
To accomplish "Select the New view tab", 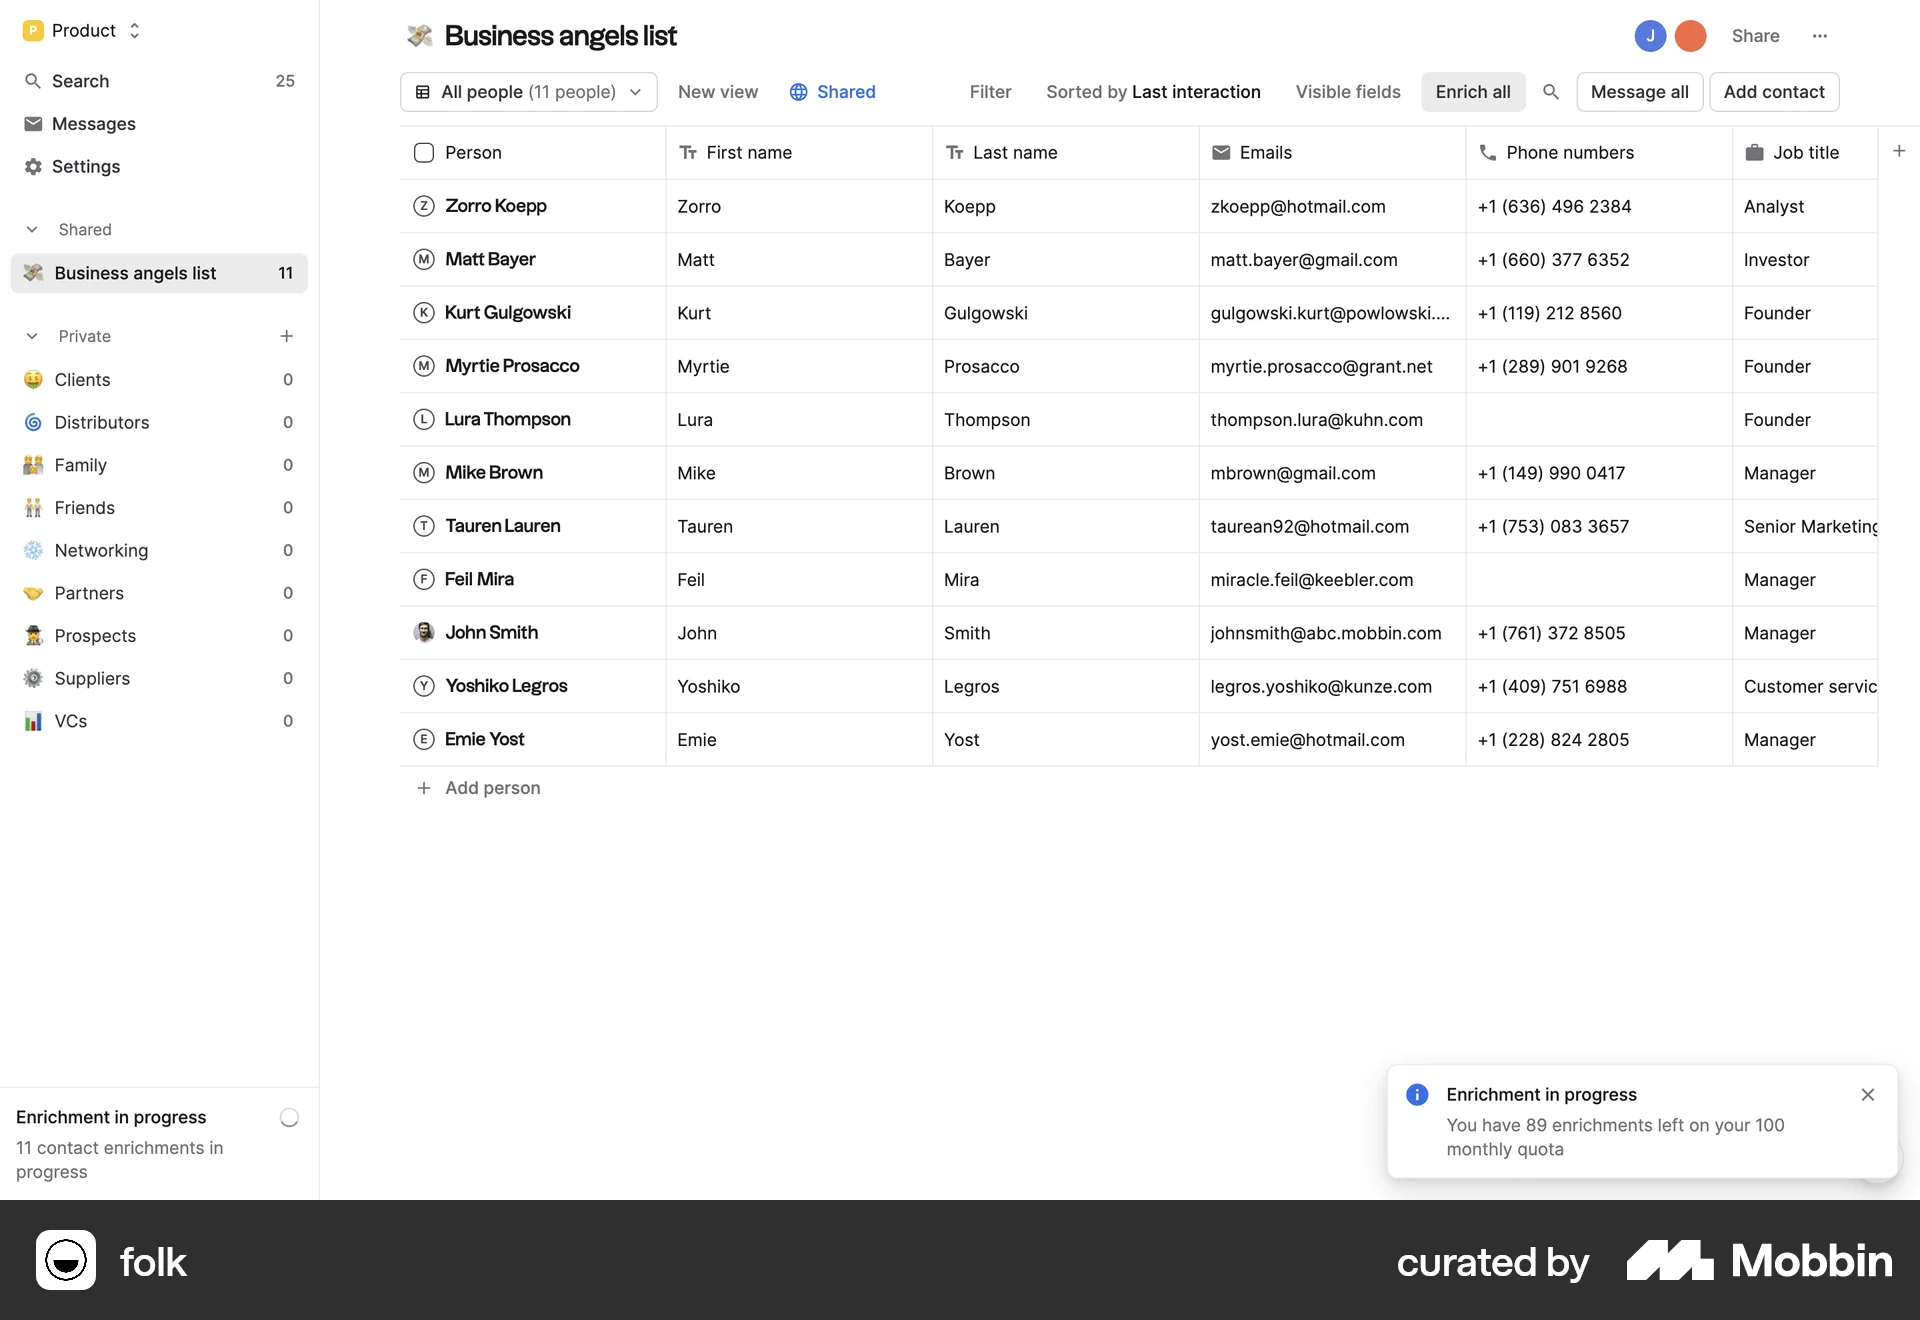I will tap(718, 92).
